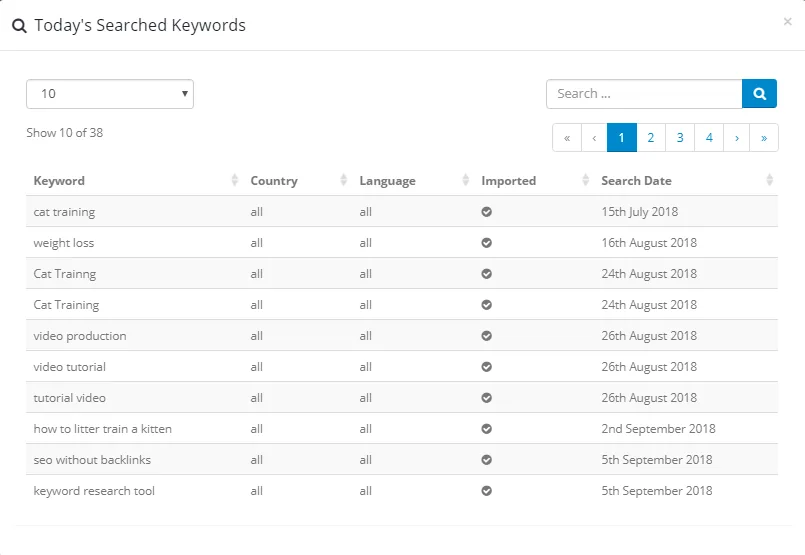Close the Today's Searched Keywords dialog

(787, 21)
